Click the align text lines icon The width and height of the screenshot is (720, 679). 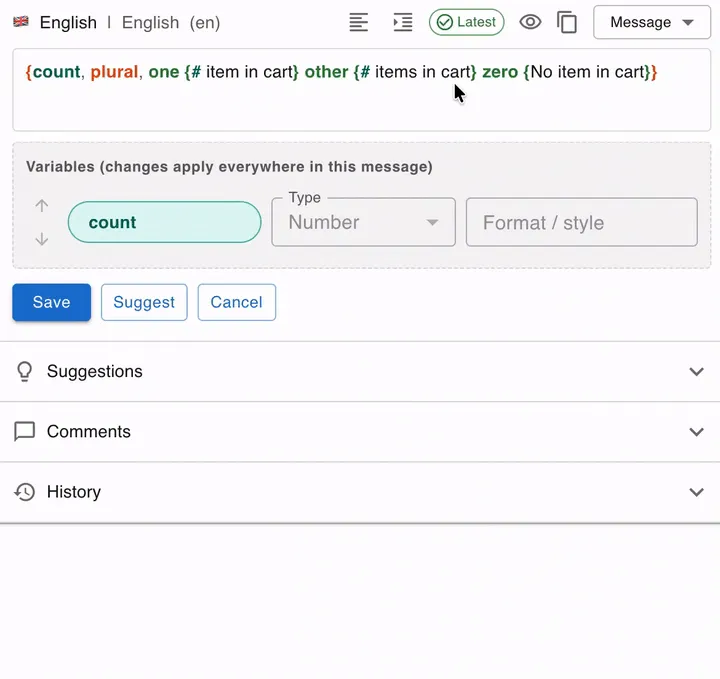[359, 22]
